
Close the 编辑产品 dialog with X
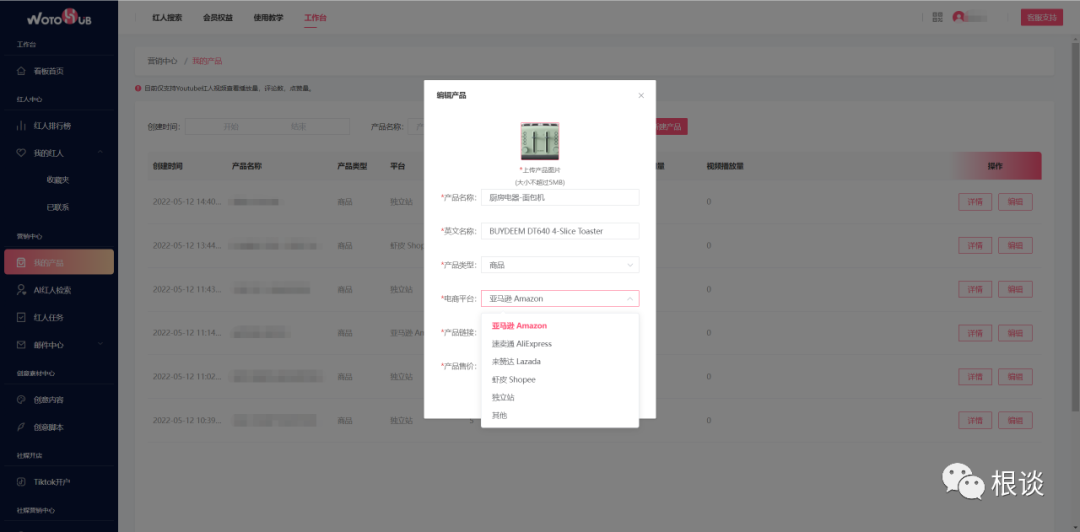[x=641, y=95]
